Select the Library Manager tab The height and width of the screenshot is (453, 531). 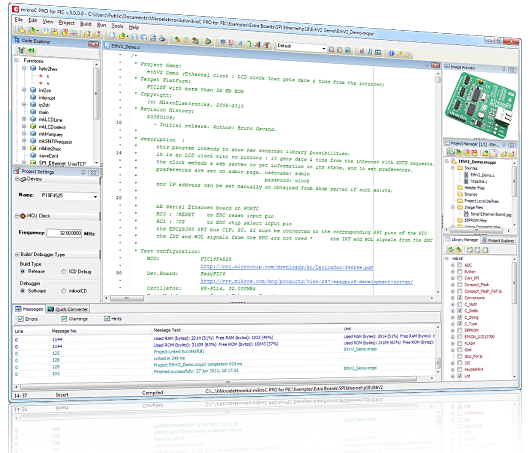[x=461, y=239]
